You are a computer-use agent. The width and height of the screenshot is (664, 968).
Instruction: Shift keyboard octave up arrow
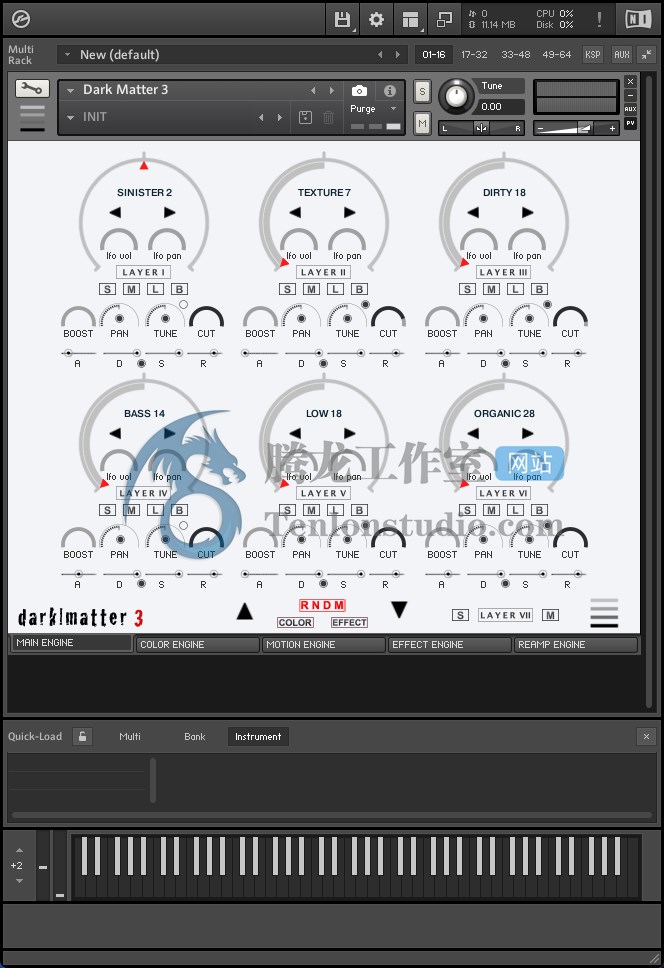tap(19, 850)
